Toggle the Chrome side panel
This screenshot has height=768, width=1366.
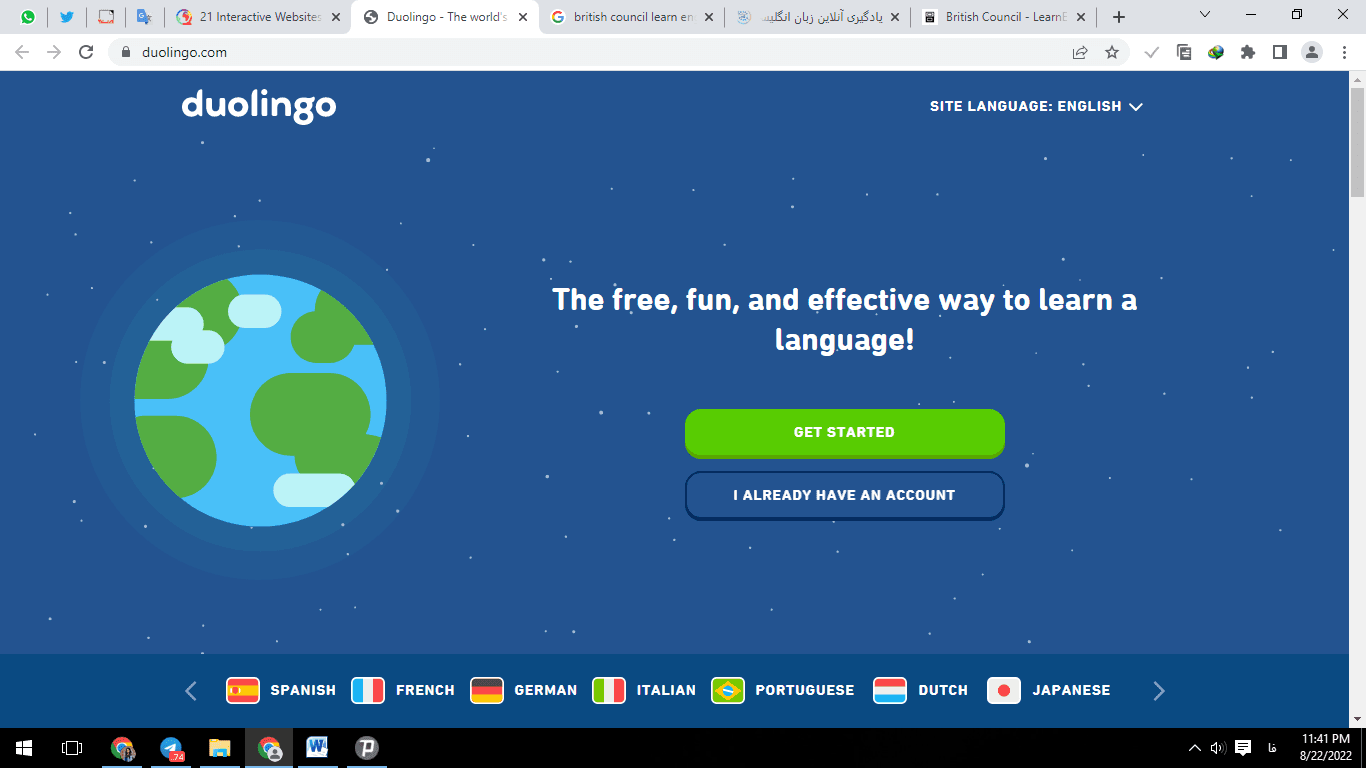point(1280,52)
